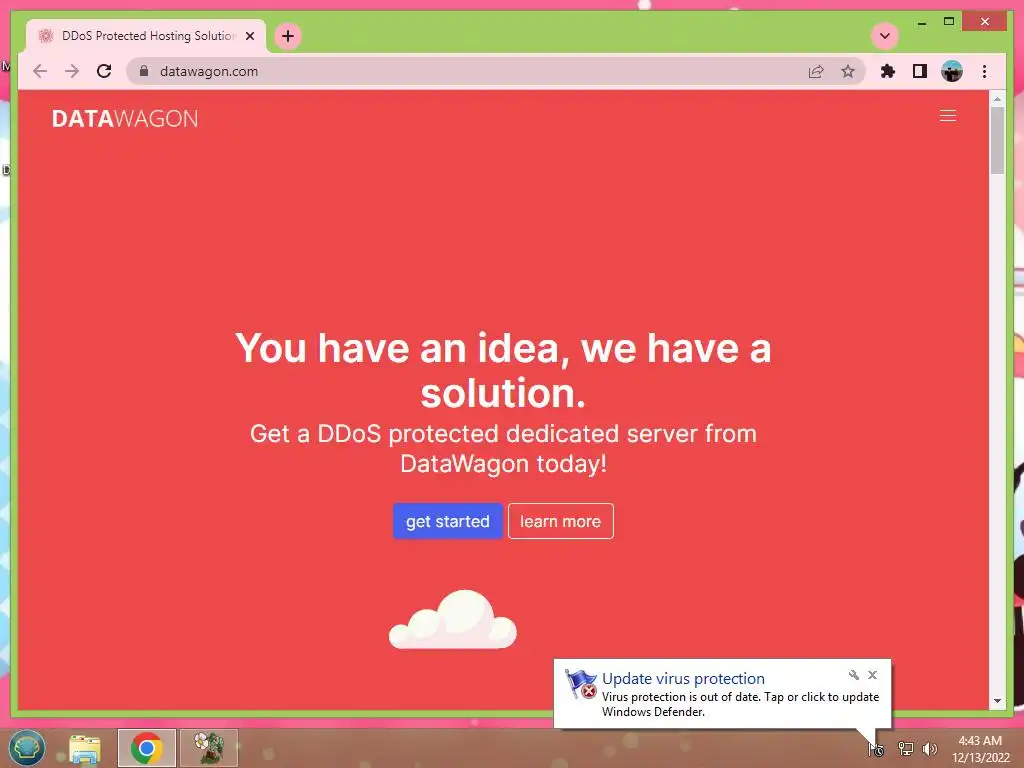Click the vertical scrollbar thumb
This screenshot has width=1024, height=768.
(997, 140)
